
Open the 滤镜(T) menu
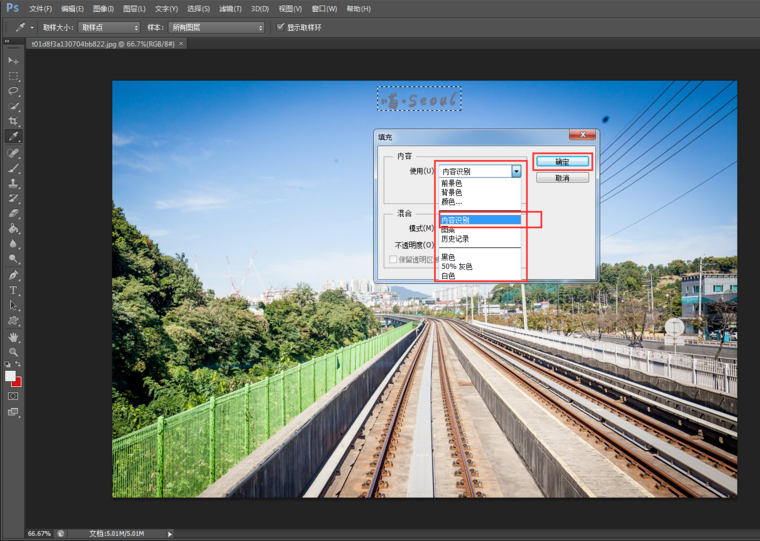[x=230, y=9]
